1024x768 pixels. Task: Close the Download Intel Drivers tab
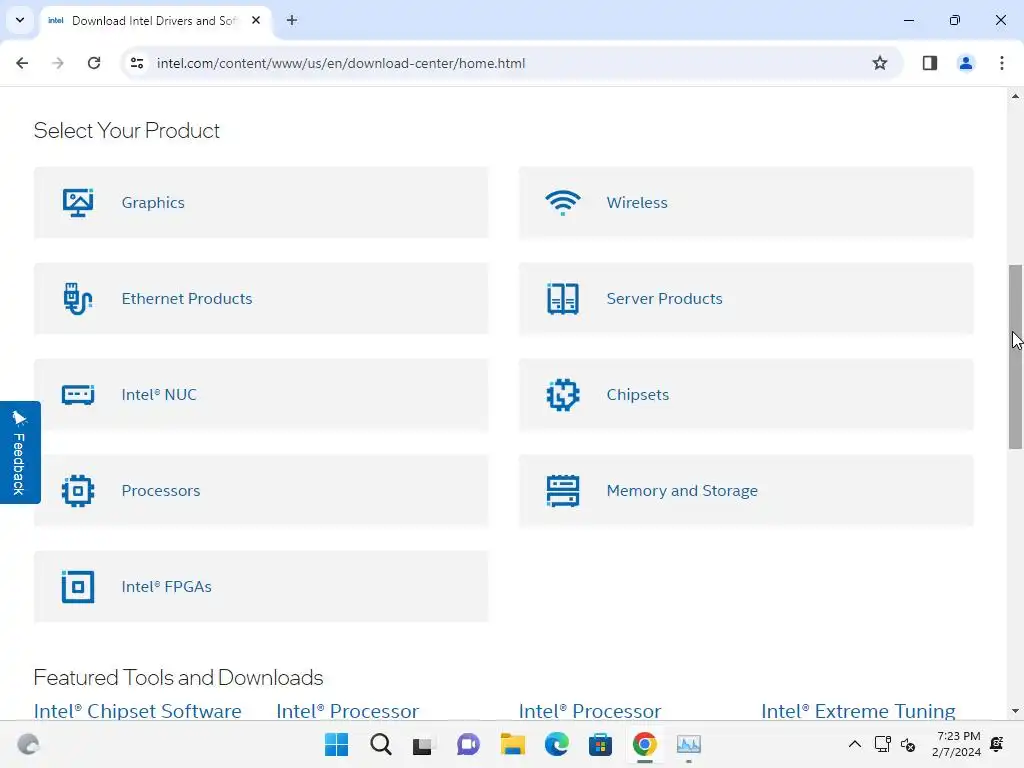[x=256, y=20]
